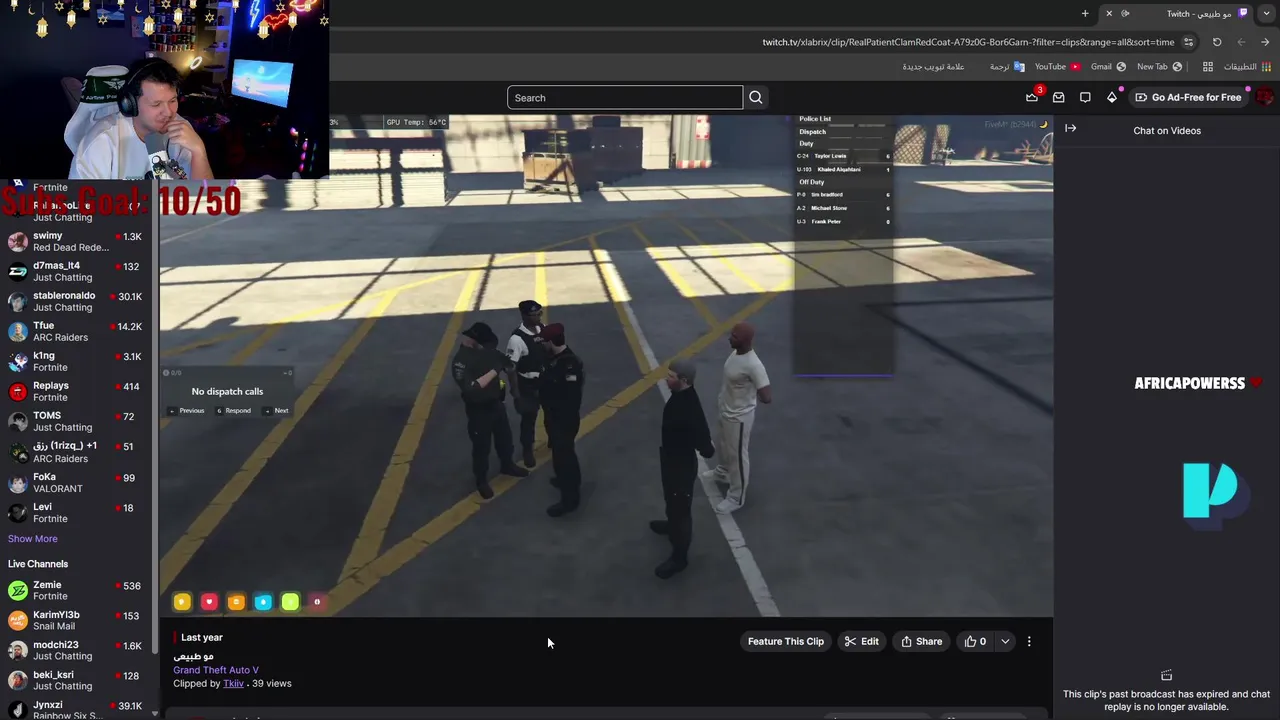1280x720 pixels.
Task: Click the browser reload icon
Action: (x=1217, y=42)
